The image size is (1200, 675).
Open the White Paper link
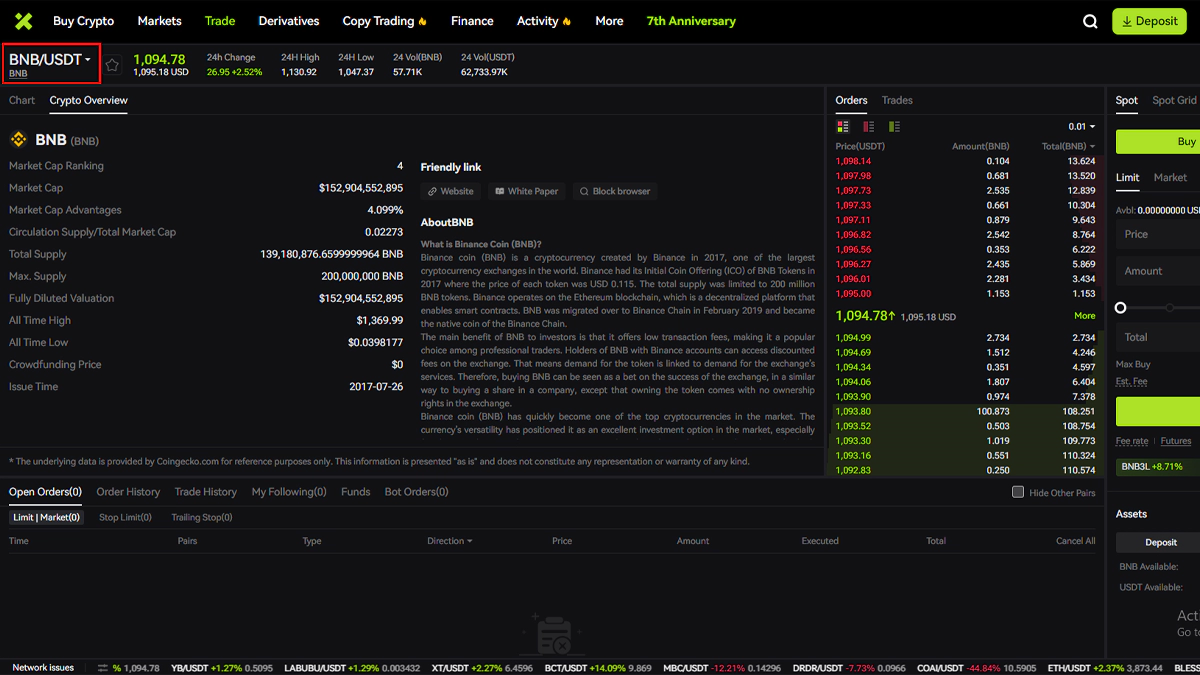pos(526,191)
